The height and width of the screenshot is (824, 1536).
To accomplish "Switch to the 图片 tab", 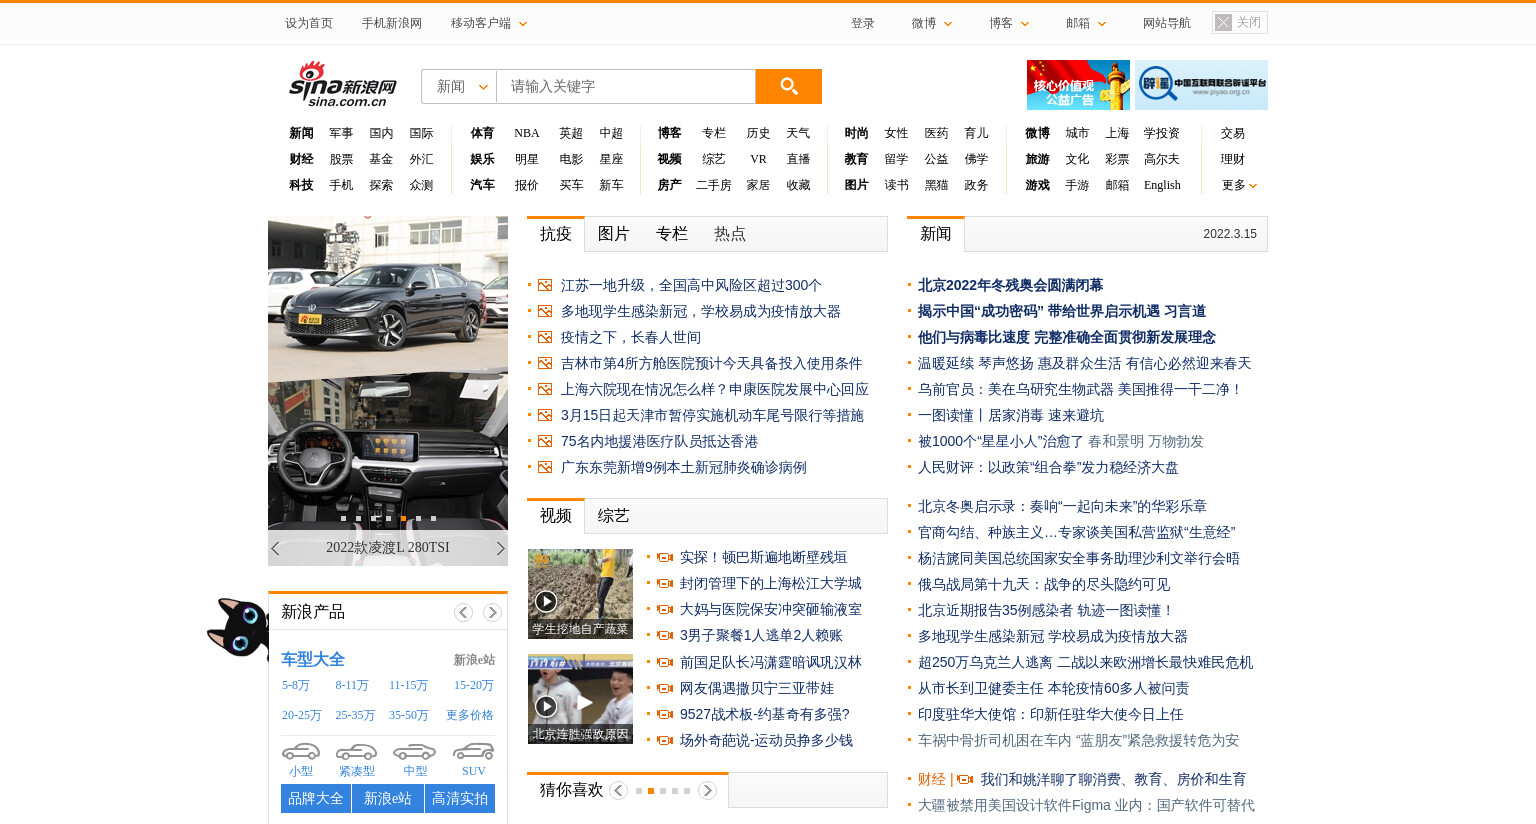I will 613,234.
